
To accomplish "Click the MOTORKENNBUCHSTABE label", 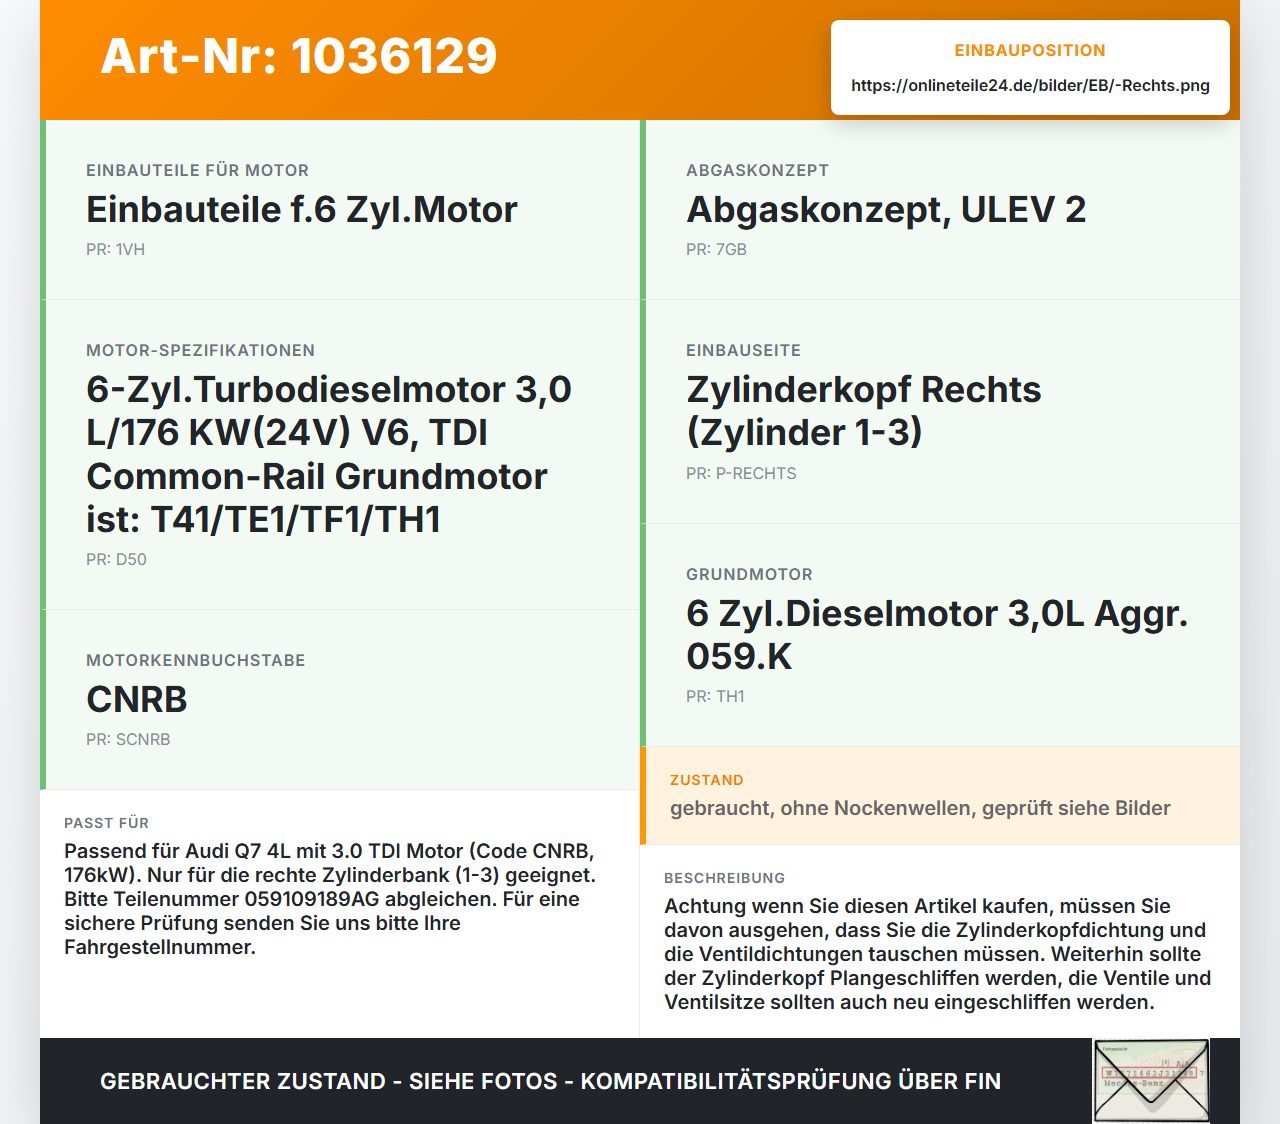I will tap(196, 660).
